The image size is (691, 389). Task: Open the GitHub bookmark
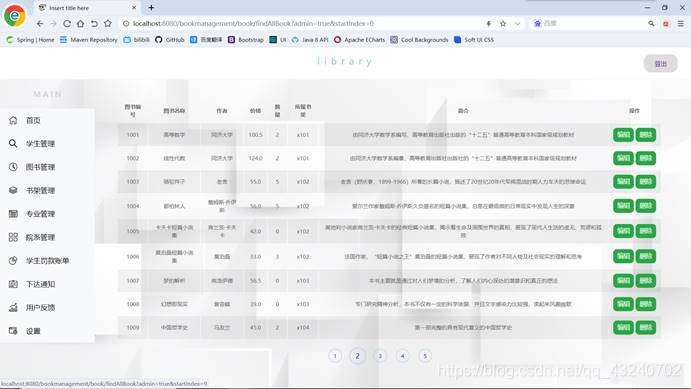coord(170,40)
